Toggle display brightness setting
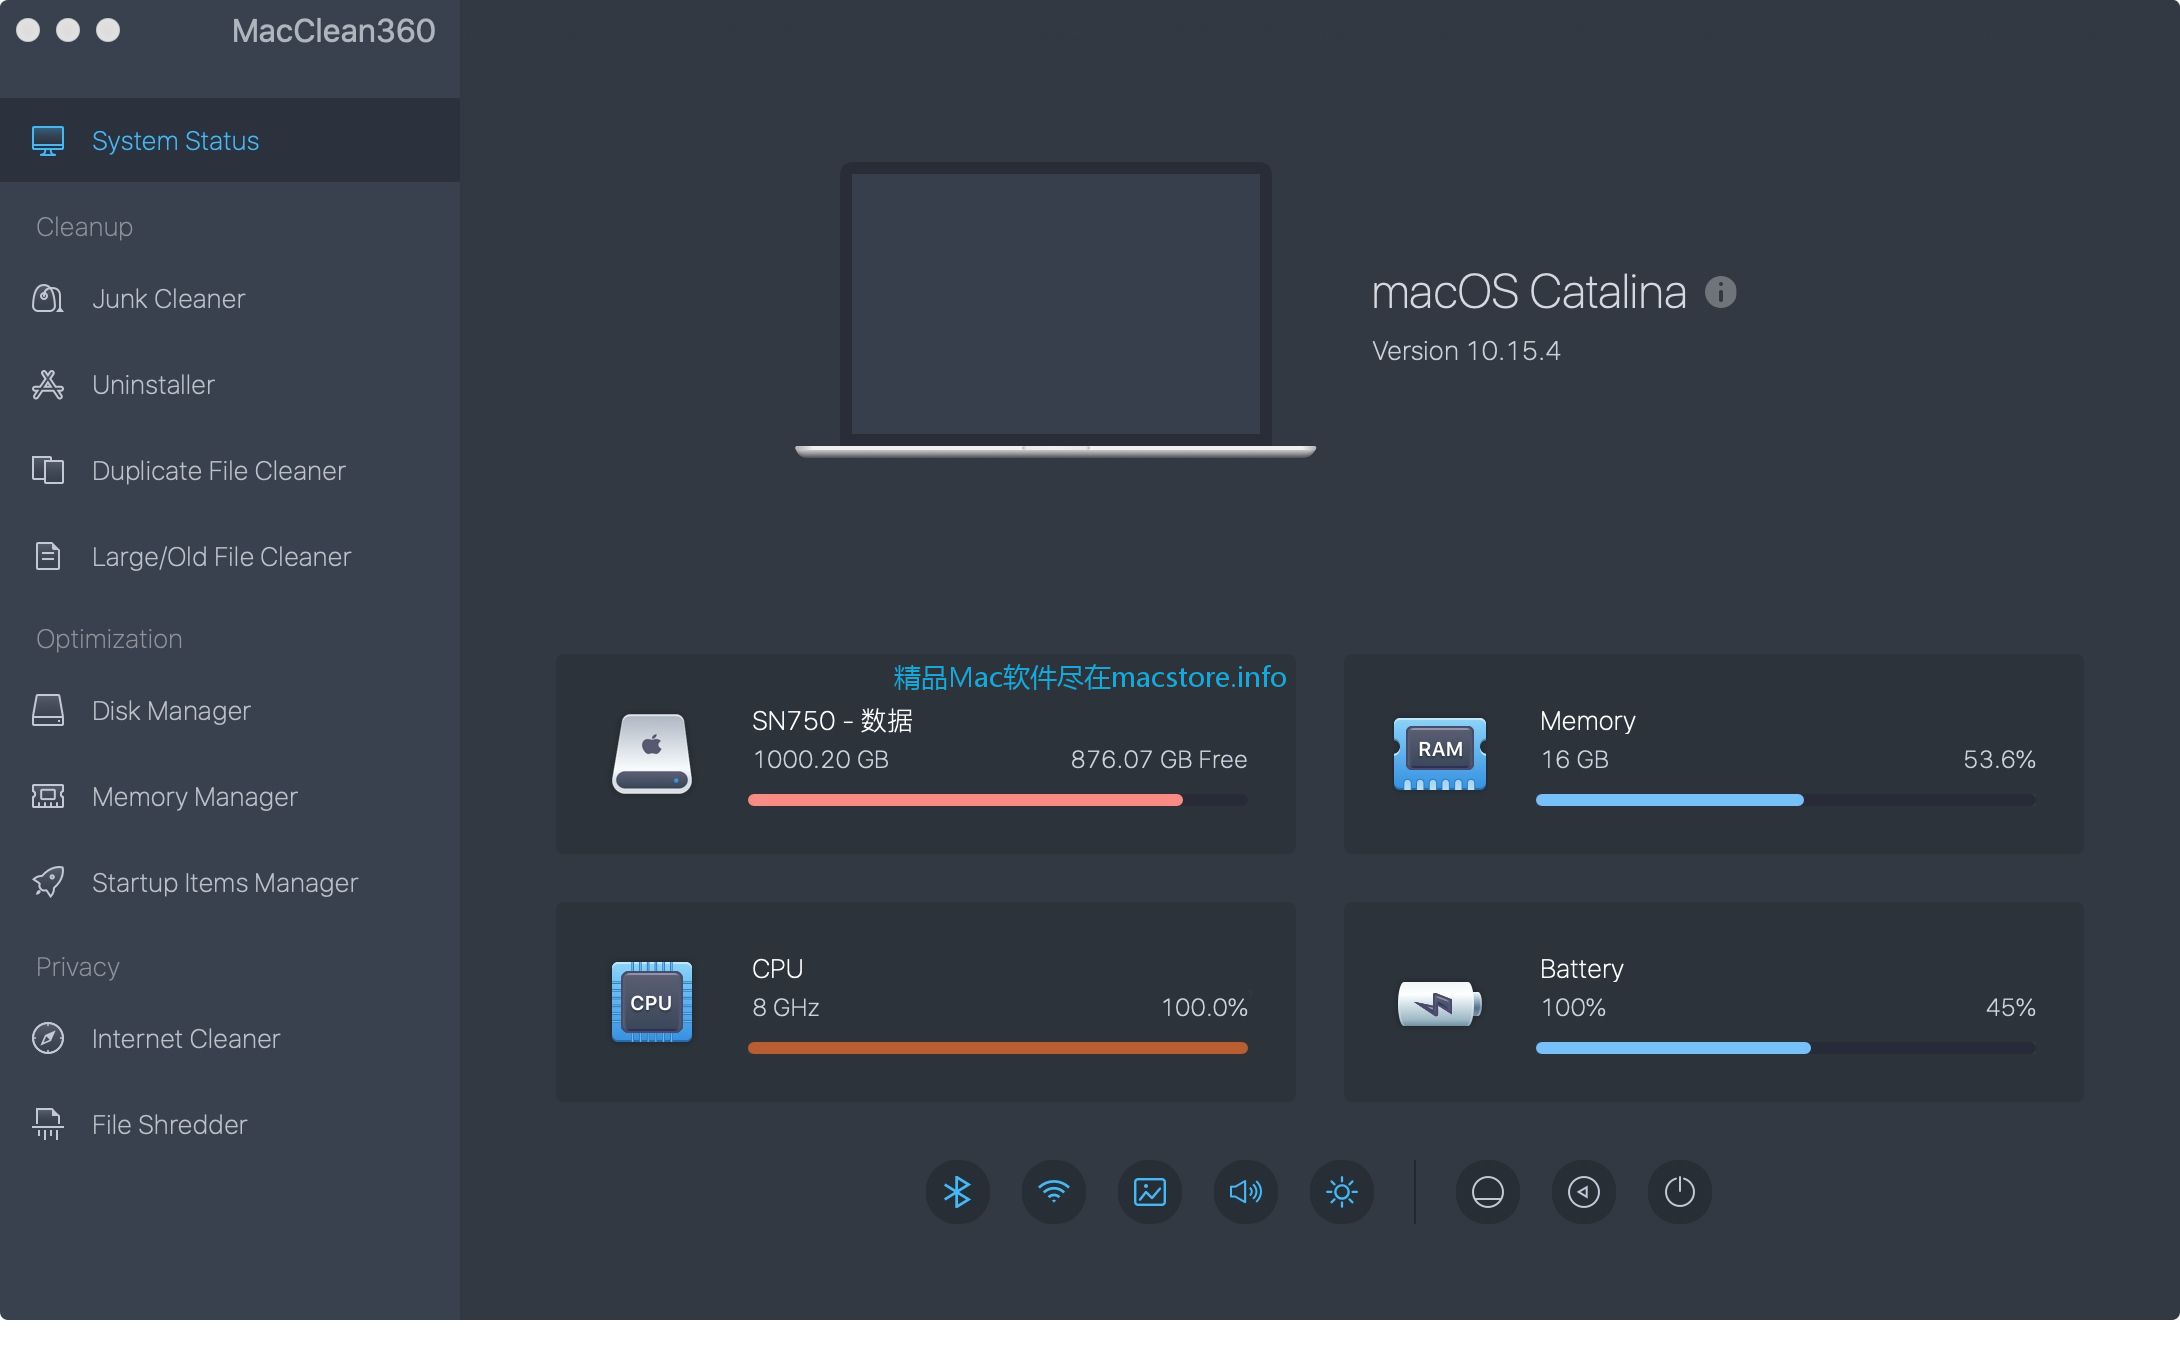 [x=1336, y=1190]
